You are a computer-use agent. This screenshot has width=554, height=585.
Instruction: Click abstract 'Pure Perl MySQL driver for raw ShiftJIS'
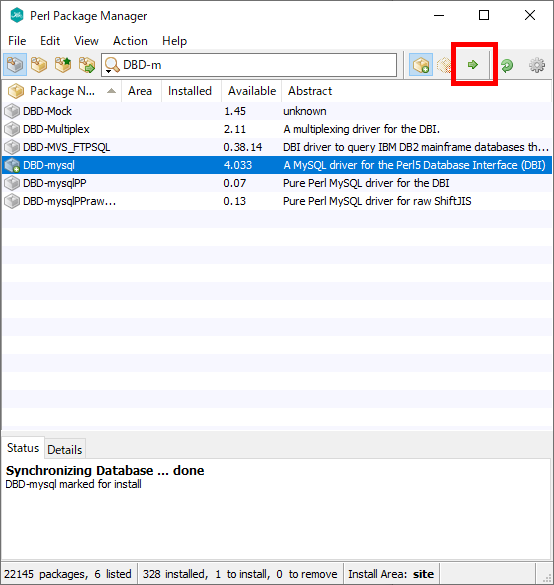point(377,201)
